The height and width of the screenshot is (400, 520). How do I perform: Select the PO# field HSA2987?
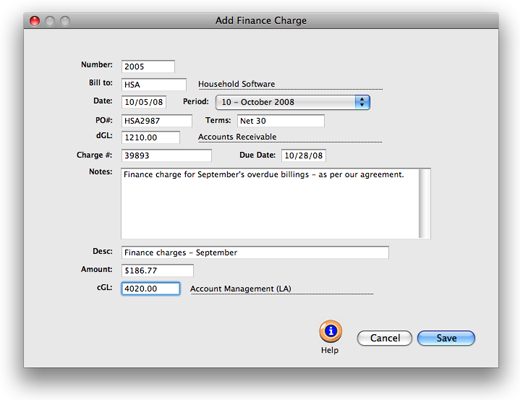[157, 121]
